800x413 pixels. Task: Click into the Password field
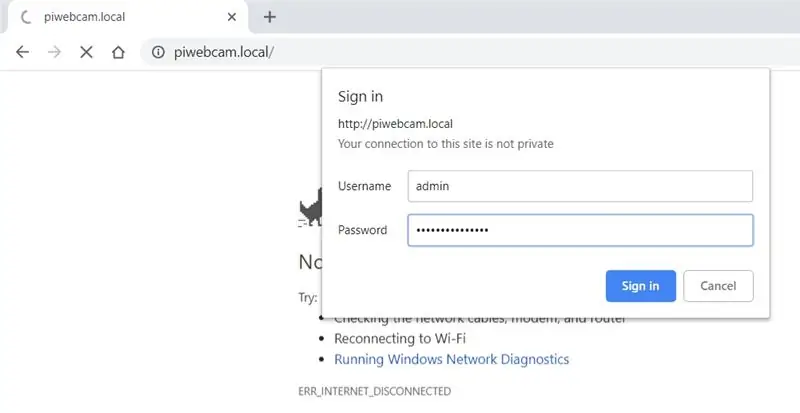point(580,230)
